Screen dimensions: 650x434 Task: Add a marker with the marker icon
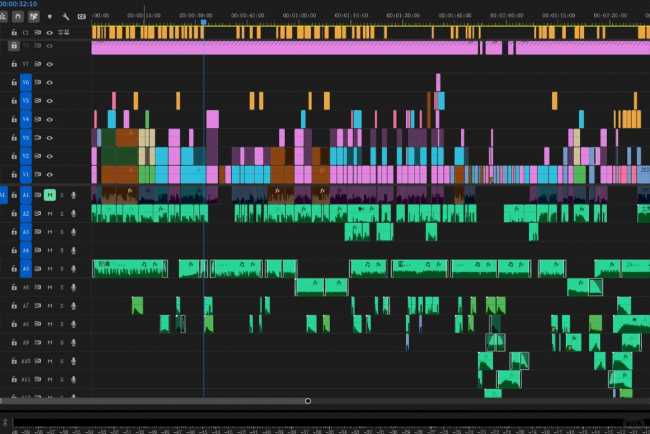click(50, 17)
